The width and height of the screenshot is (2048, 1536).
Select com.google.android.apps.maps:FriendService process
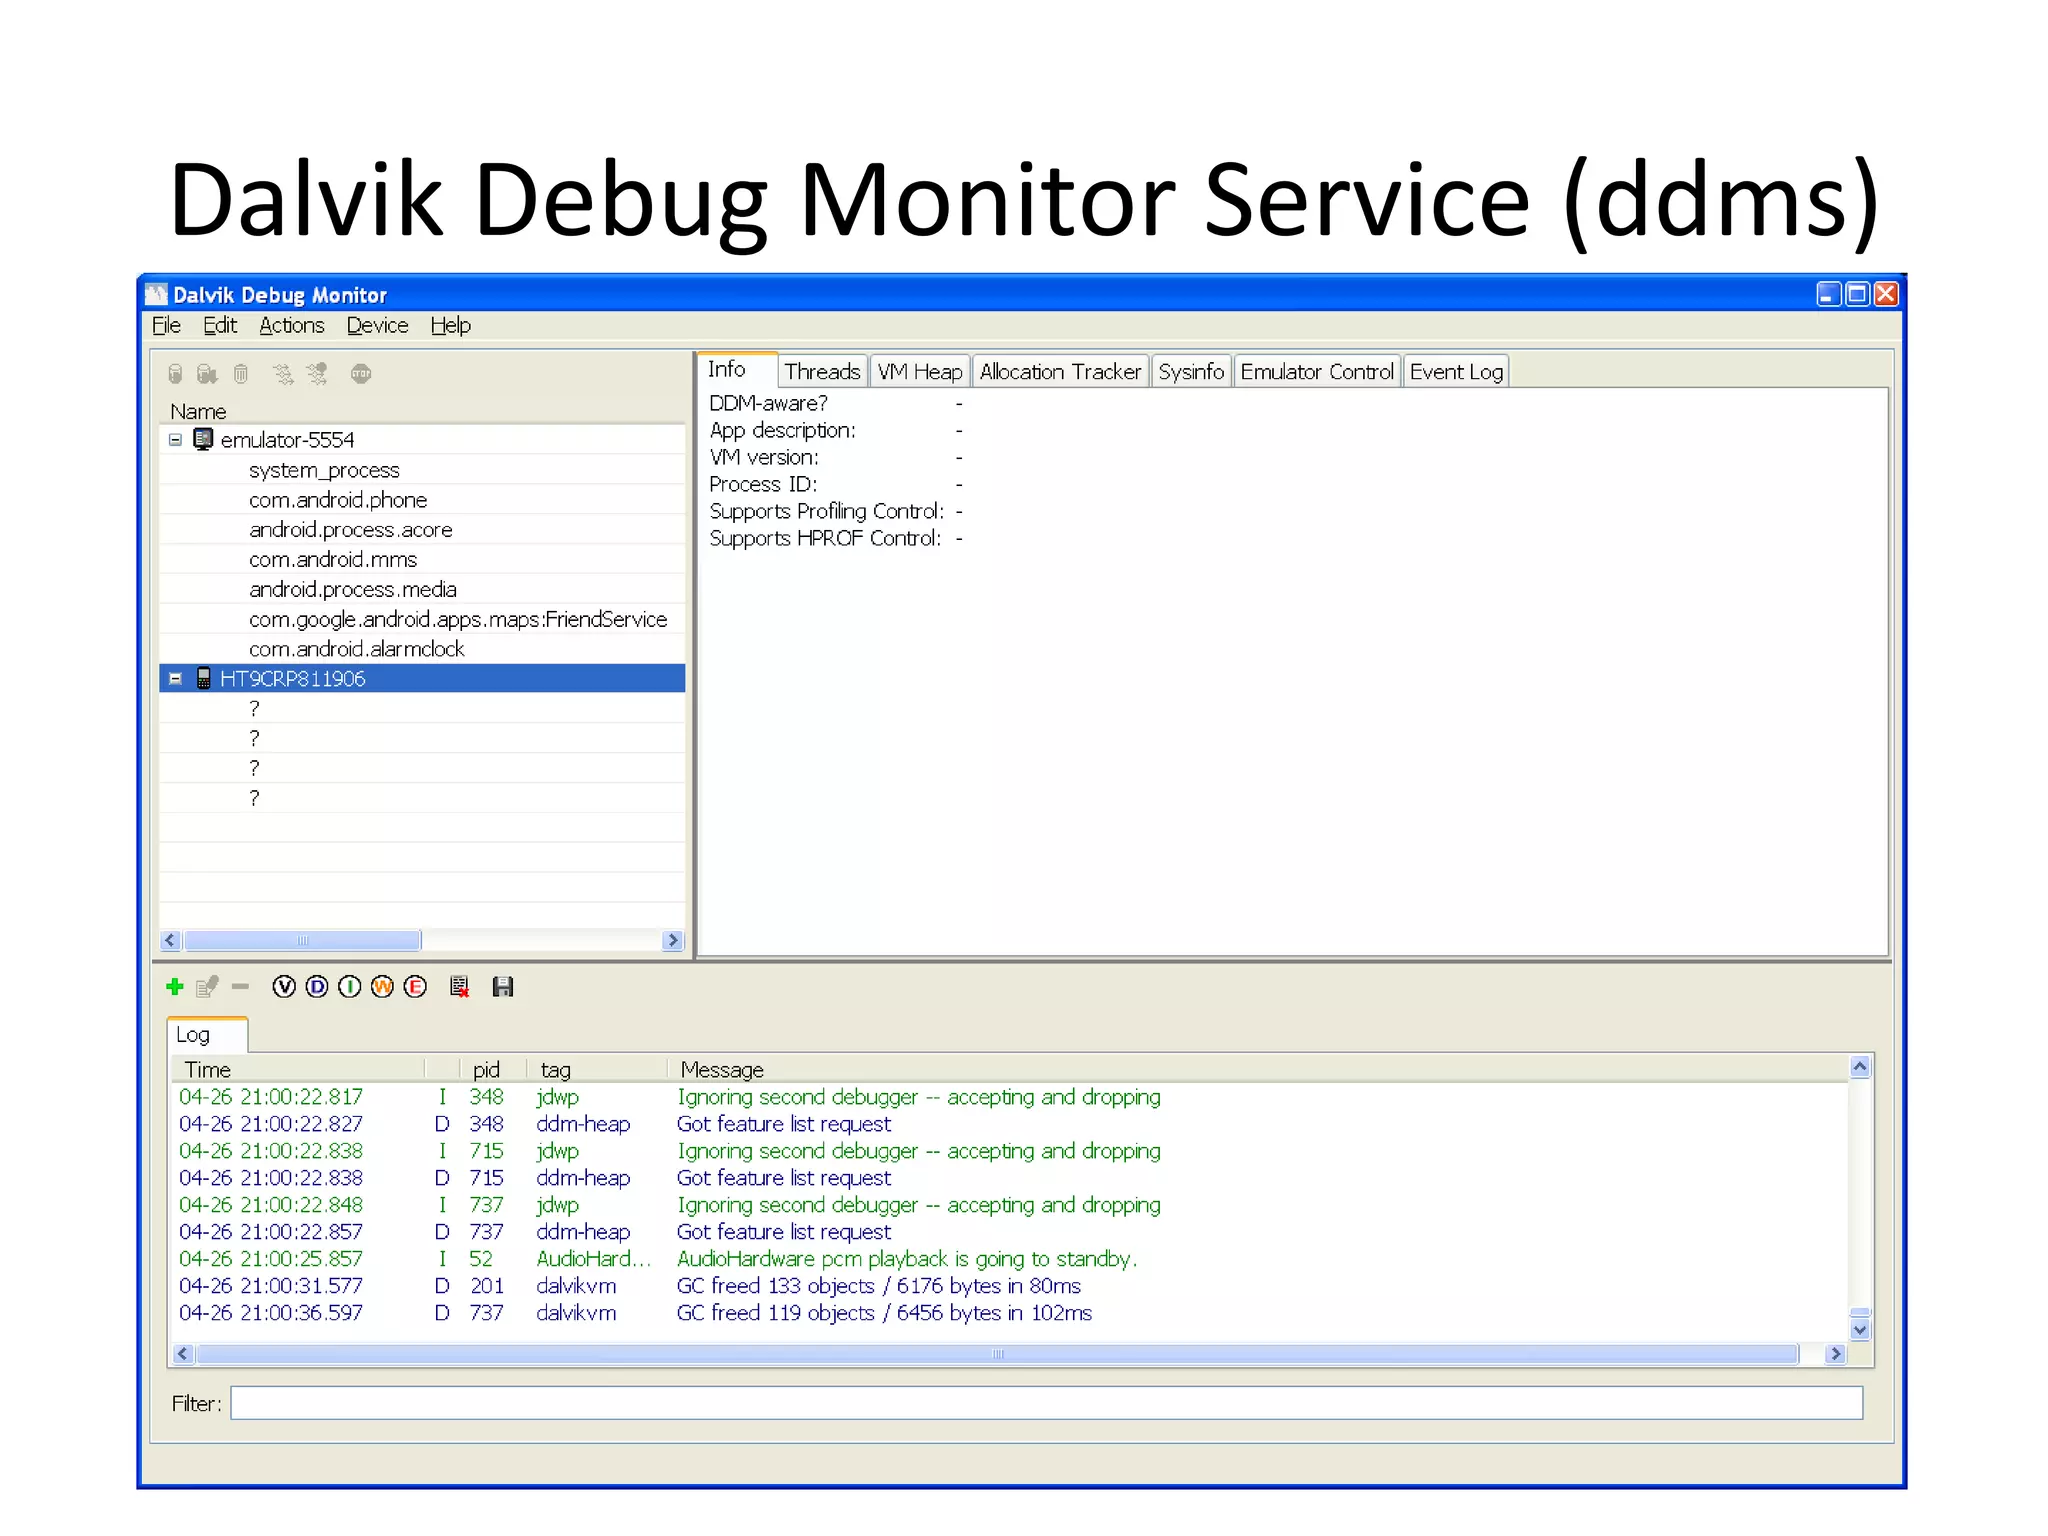tap(423, 620)
